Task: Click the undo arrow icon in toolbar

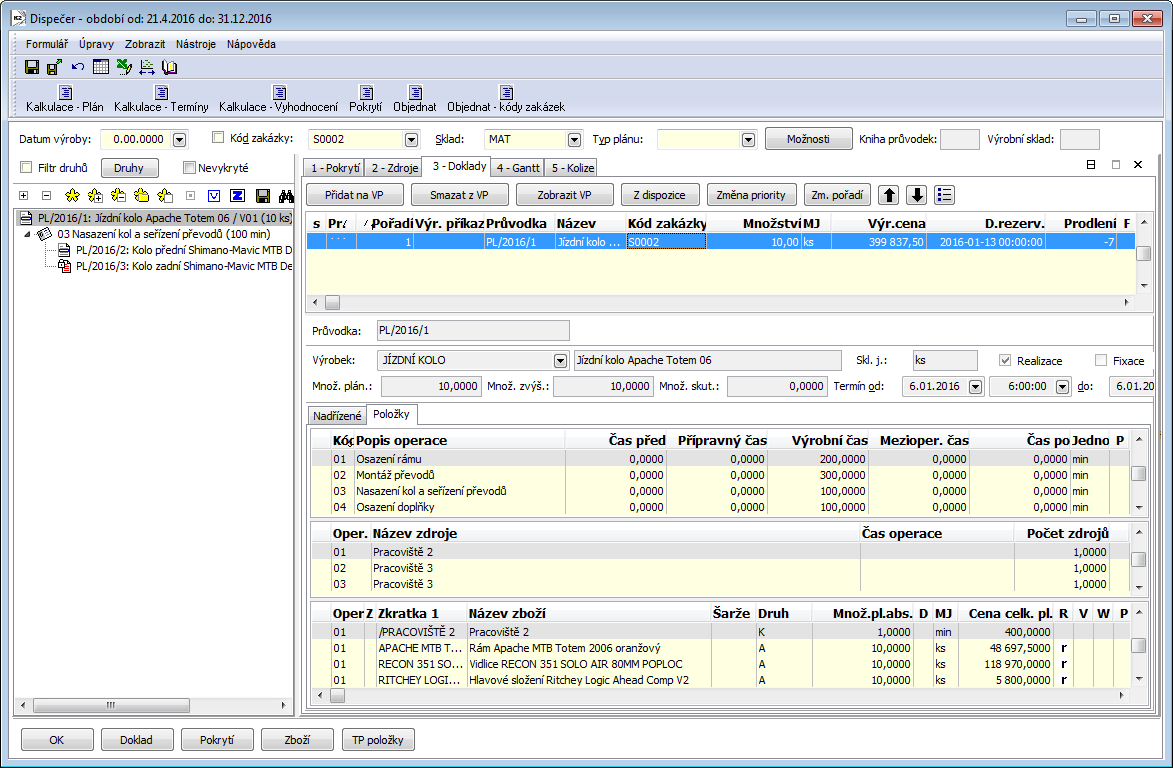Action: pos(78,67)
